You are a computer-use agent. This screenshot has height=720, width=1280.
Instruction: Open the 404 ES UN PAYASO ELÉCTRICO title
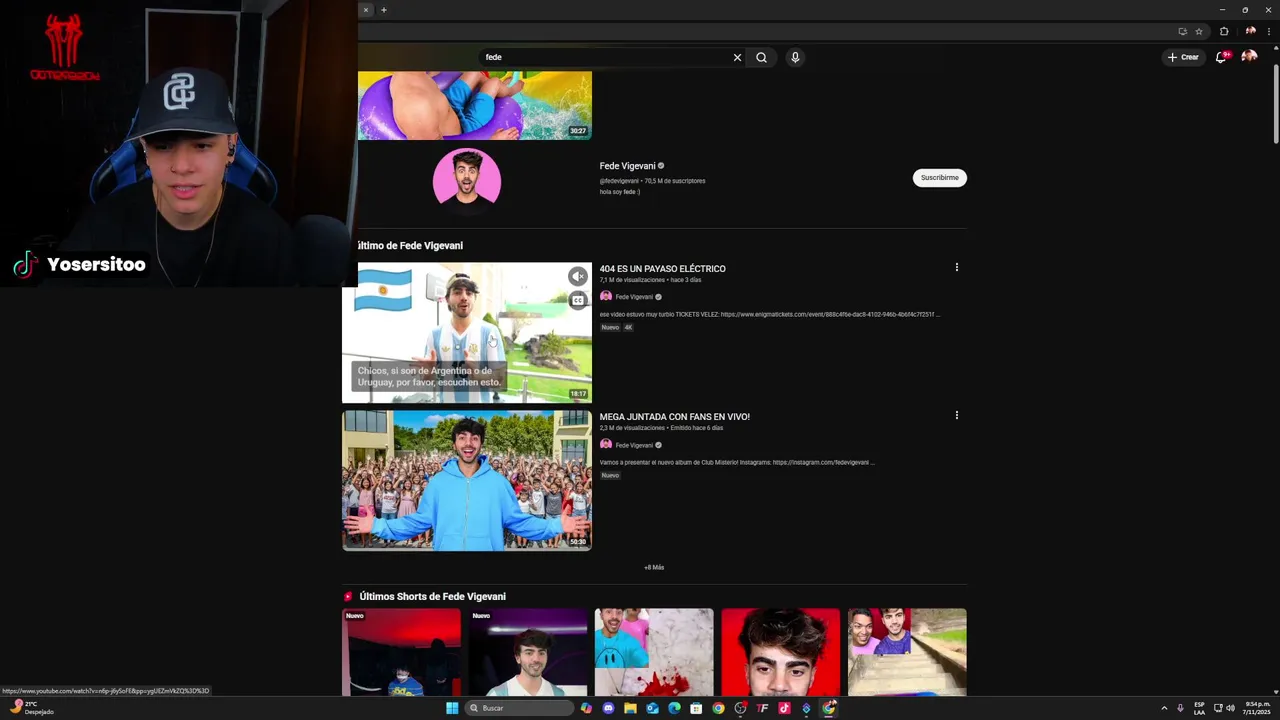(663, 268)
